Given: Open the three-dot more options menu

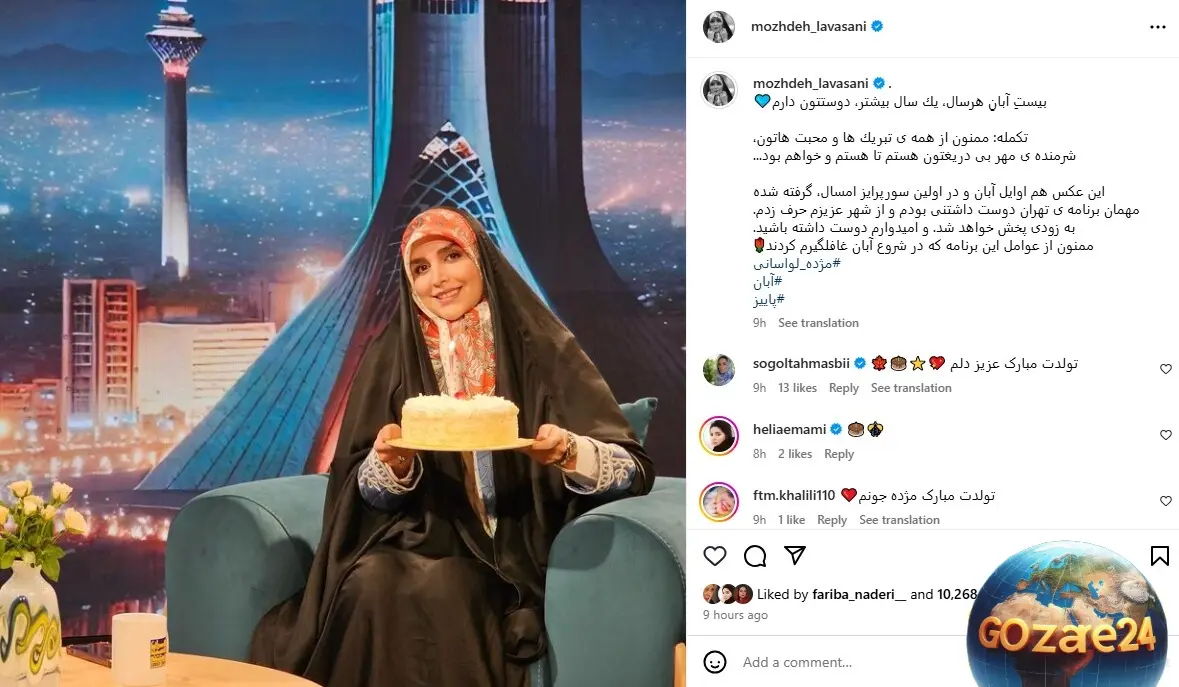Looking at the screenshot, I should click(1157, 27).
